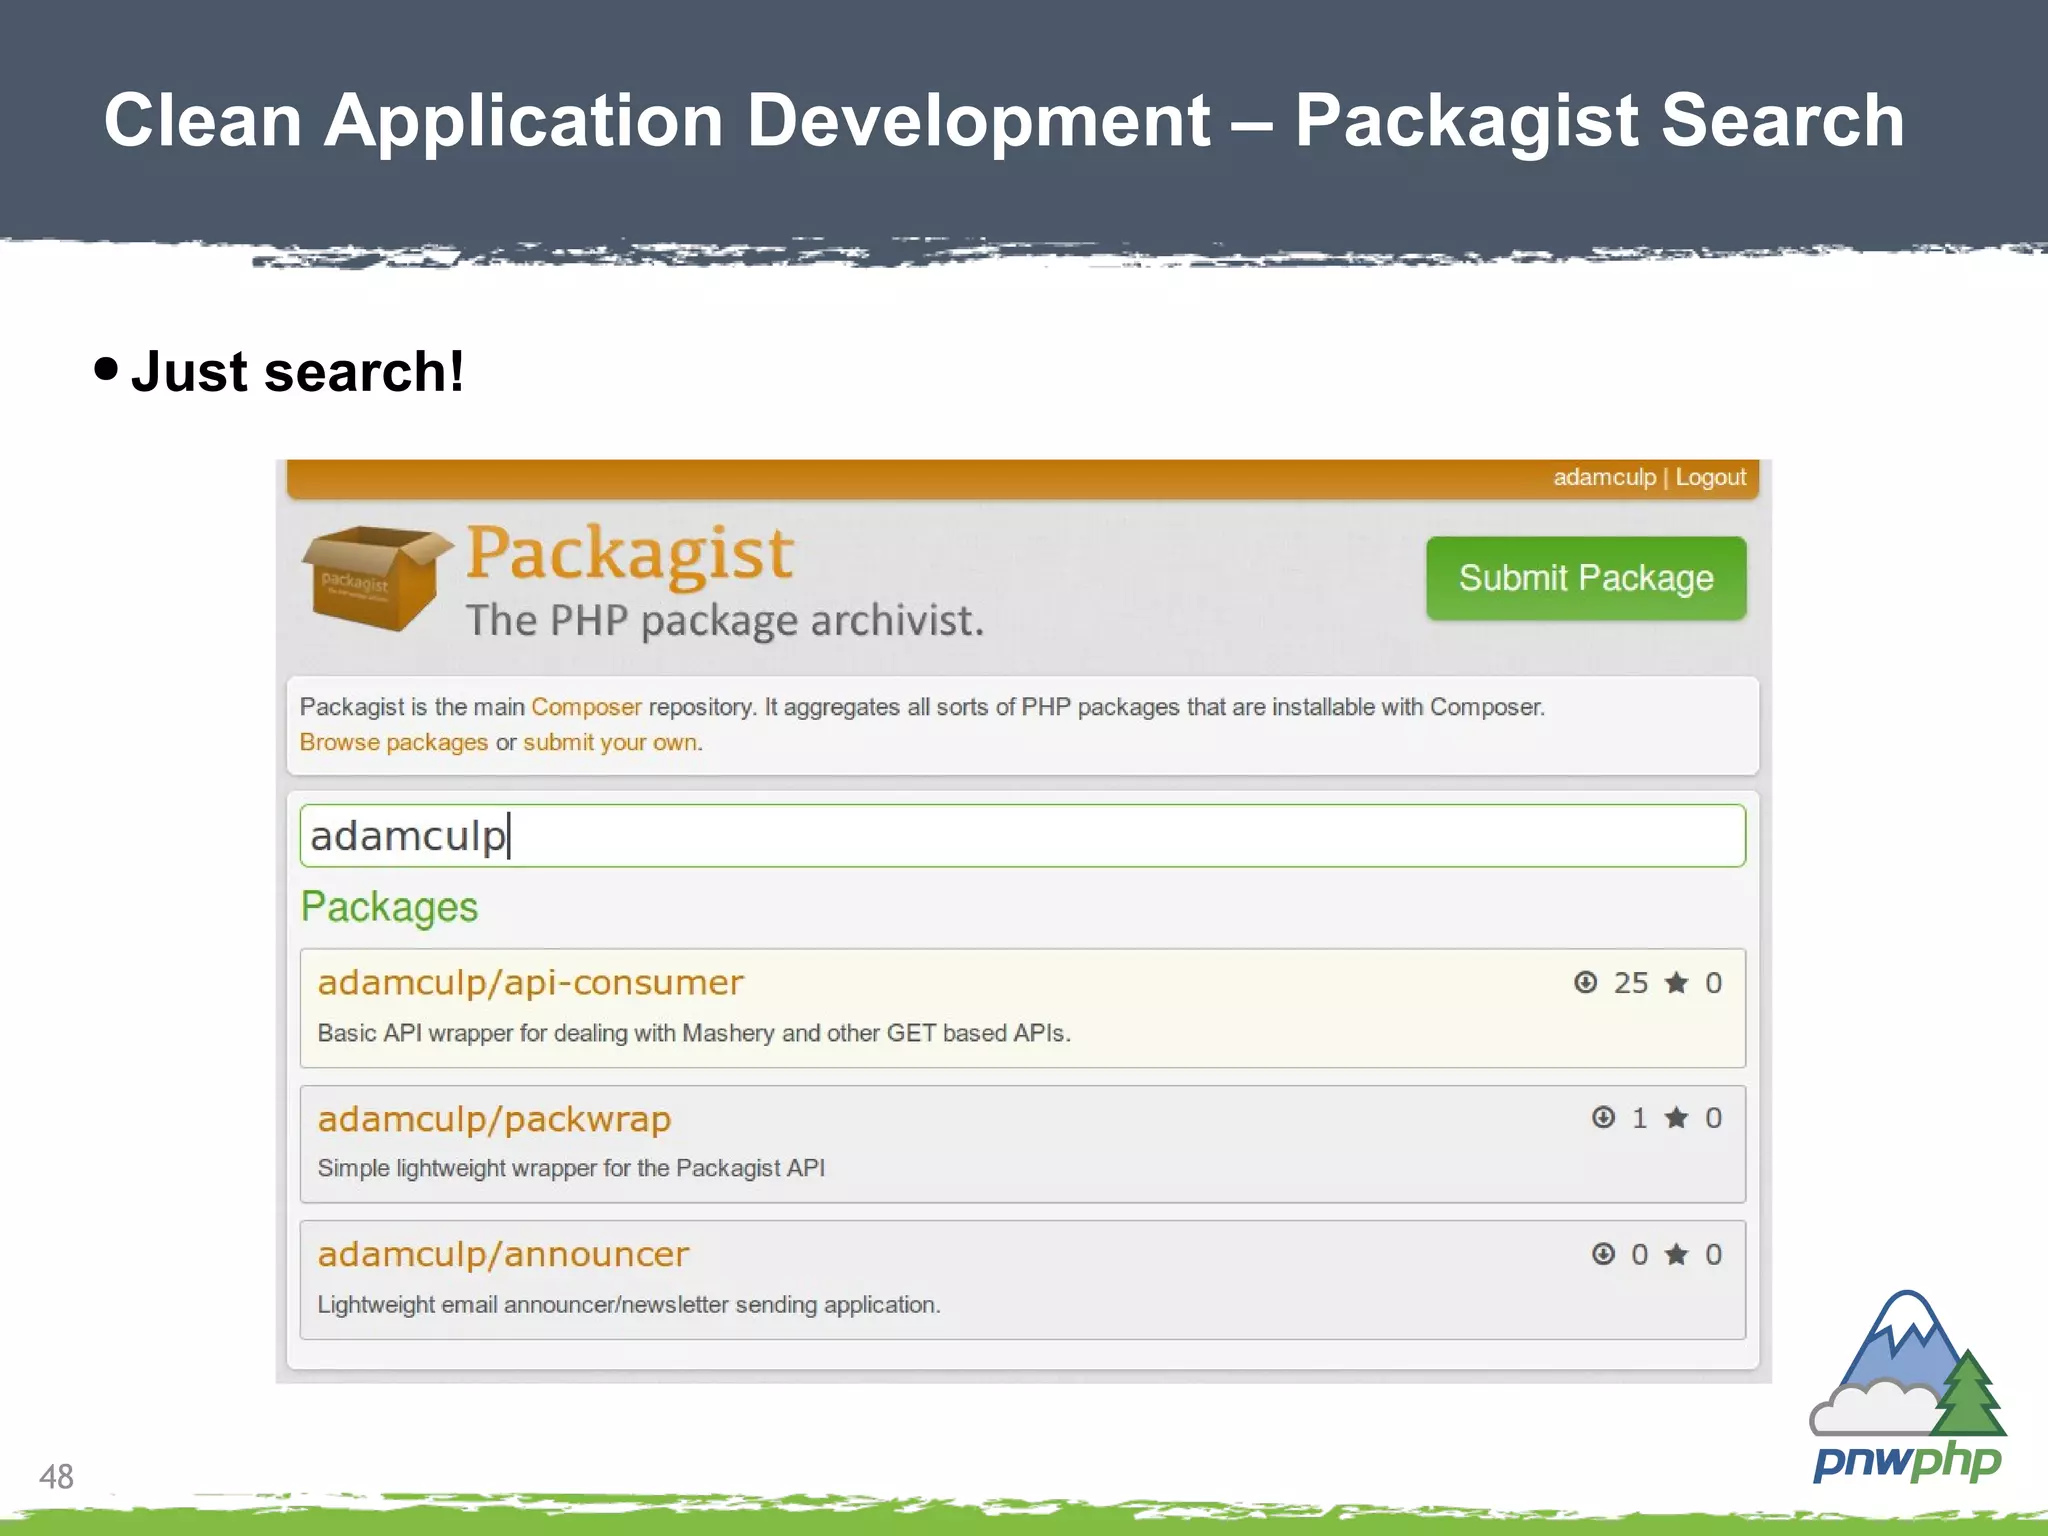The height and width of the screenshot is (1536, 2048).
Task: Click the star icon on adamculp/announcer row
Action: click(x=1677, y=1253)
